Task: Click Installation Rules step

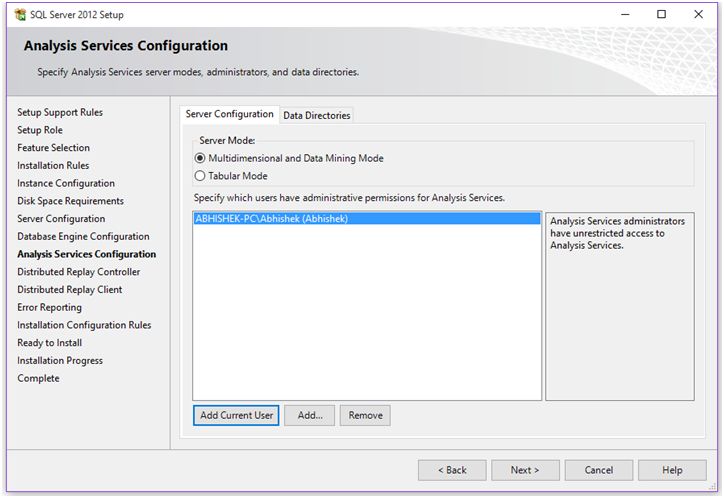Action: click(53, 165)
